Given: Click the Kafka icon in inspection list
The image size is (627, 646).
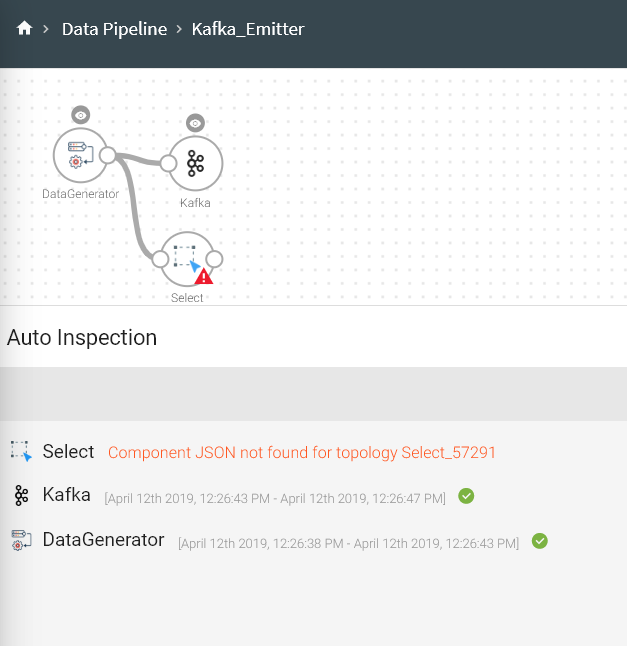Looking at the screenshot, I should pyautogui.click(x=21, y=495).
